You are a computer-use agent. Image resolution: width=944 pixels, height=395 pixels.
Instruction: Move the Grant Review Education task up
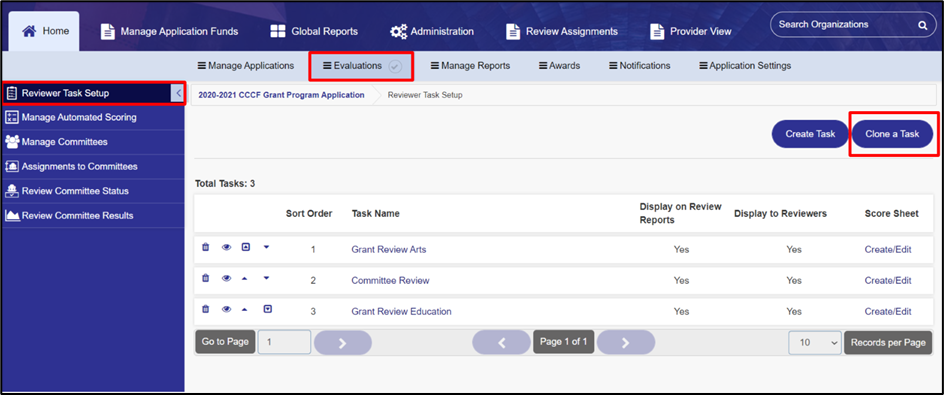pos(244,309)
